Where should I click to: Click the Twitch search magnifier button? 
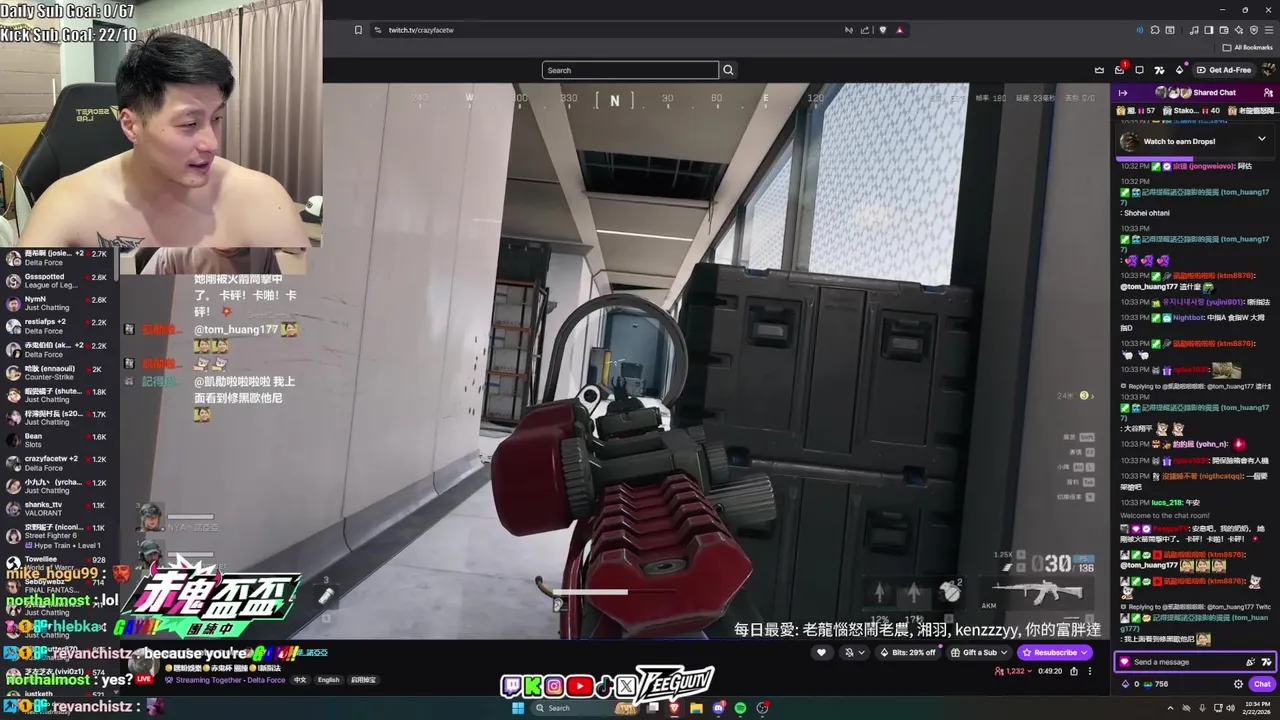[728, 70]
